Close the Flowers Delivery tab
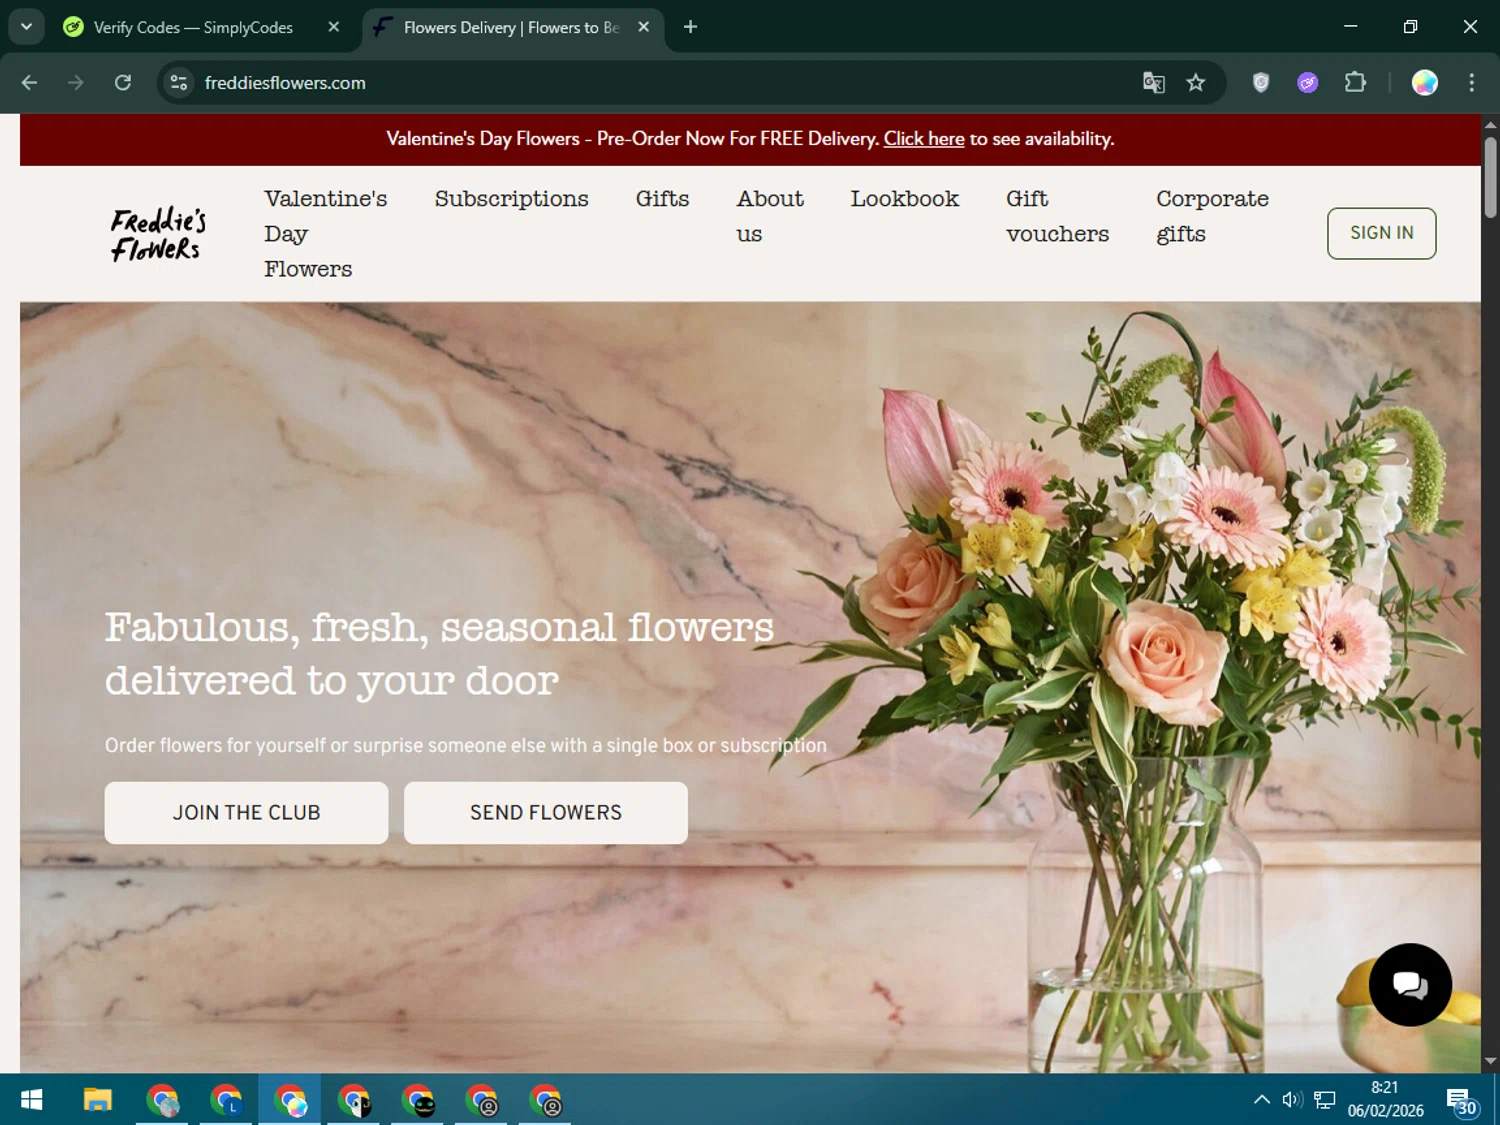 coord(644,27)
